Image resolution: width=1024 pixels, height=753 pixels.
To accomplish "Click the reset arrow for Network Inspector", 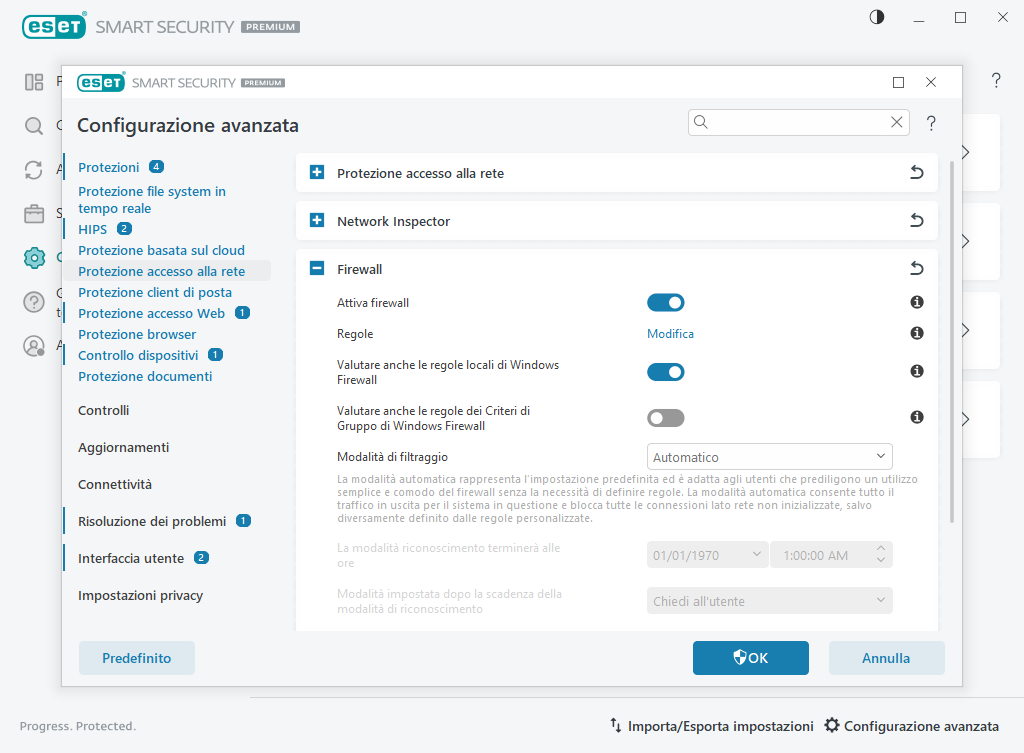I will pyautogui.click(x=916, y=221).
